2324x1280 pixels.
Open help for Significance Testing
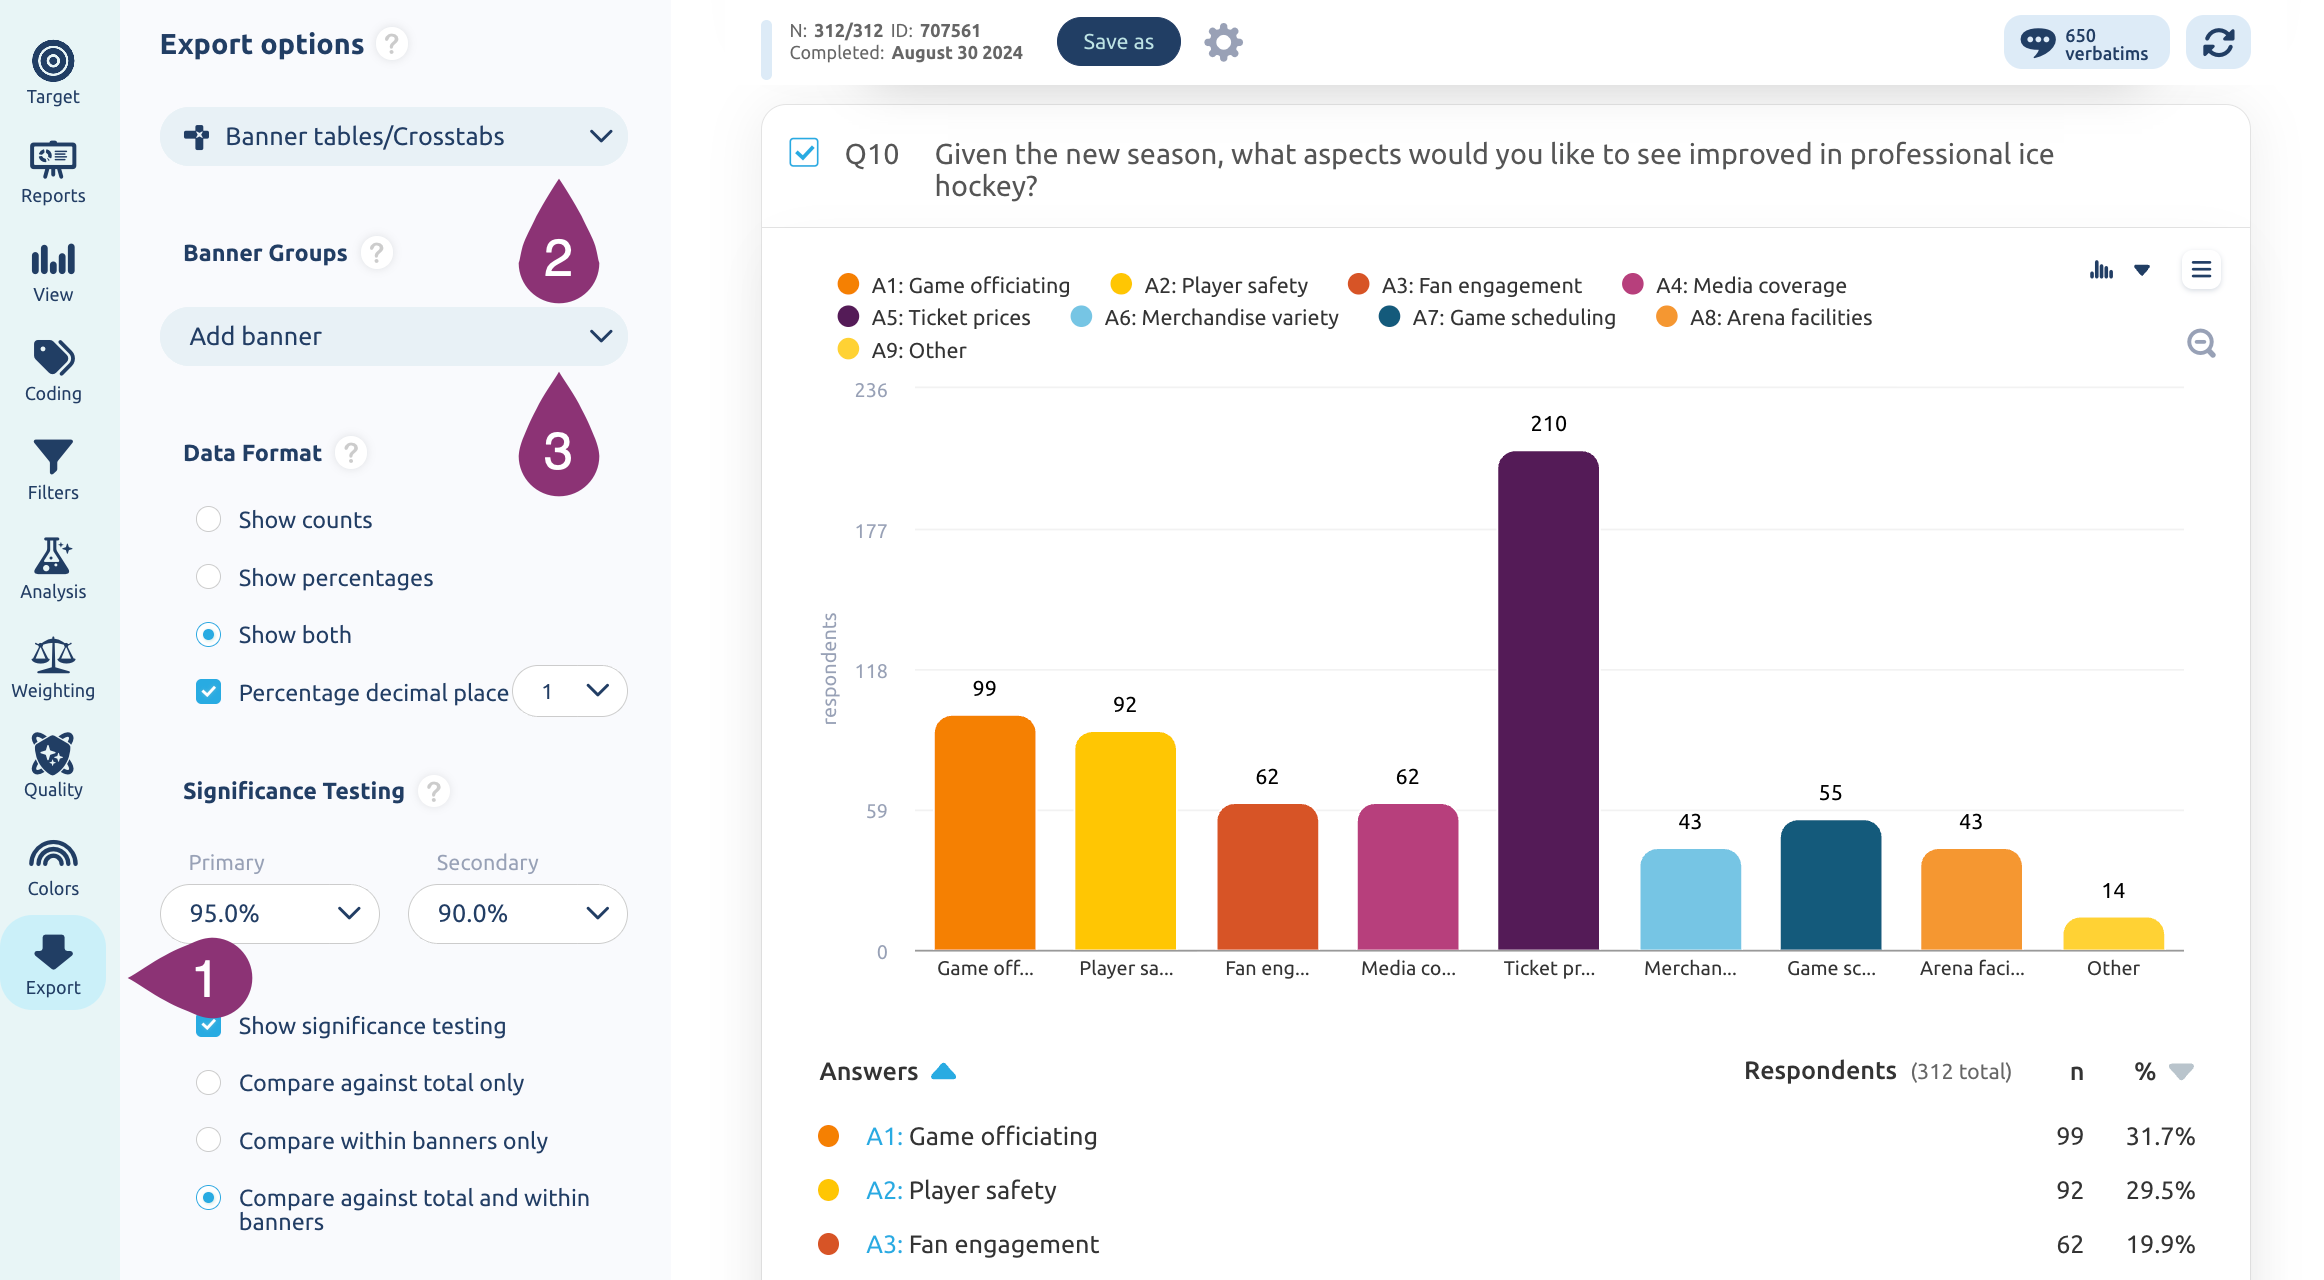coord(433,791)
